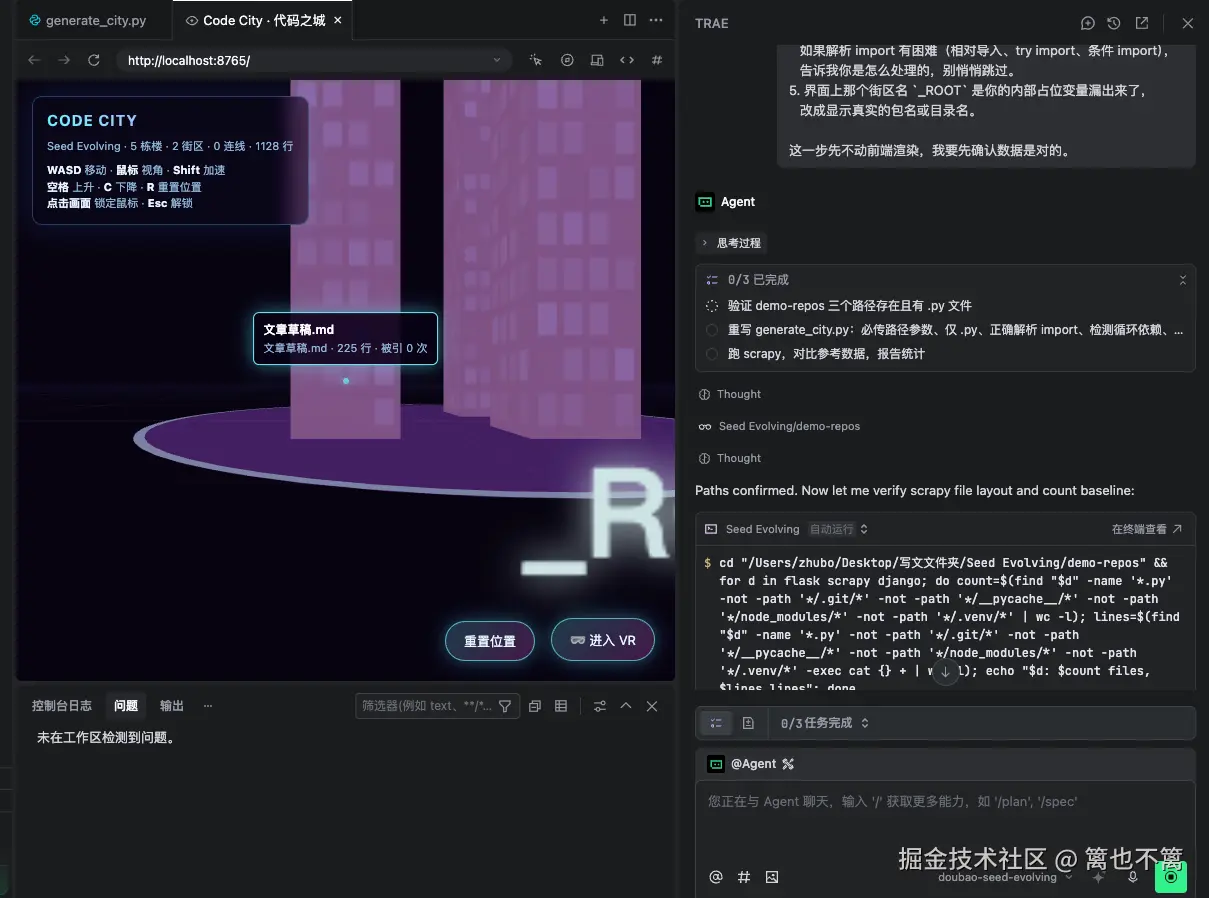Open panel settings sliders icon

[600, 706]
